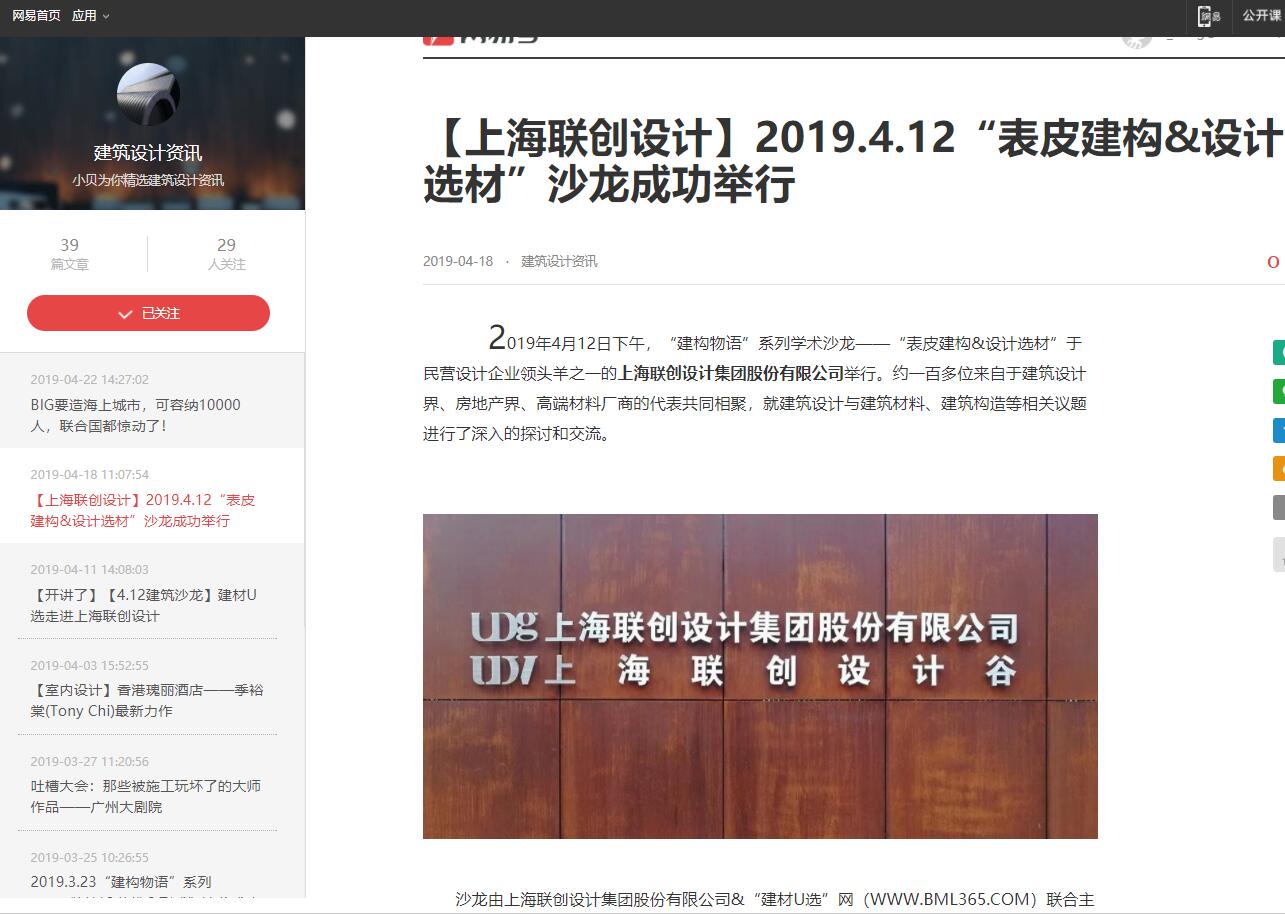Click the WWW.BML365.COM text in article
Image resolution: width=1285 pixels, height=914 pixels.
point(950,899)
